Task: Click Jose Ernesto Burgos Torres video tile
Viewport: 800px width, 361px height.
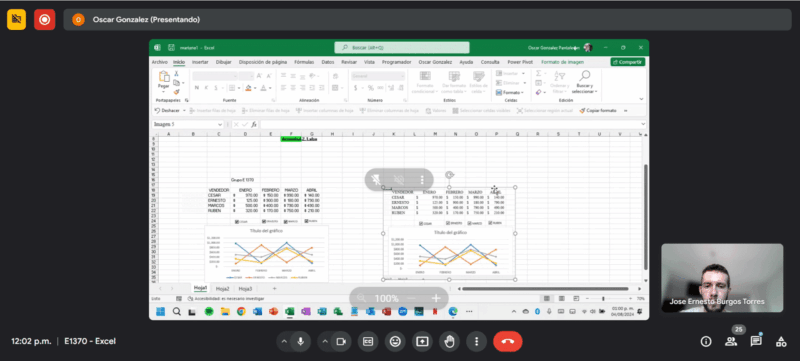Action: (x=722, y=278)
